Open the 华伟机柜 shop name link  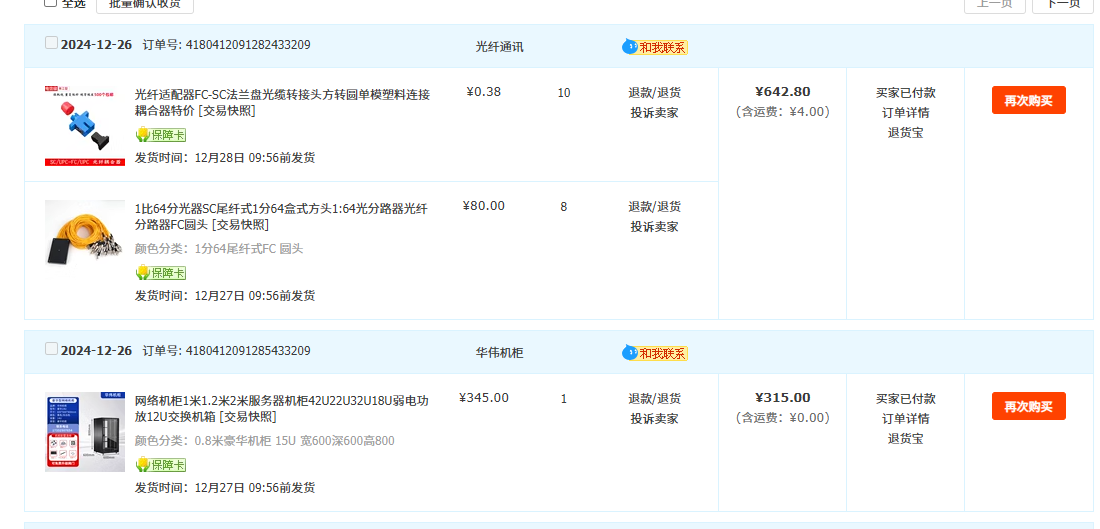point(499,353)
